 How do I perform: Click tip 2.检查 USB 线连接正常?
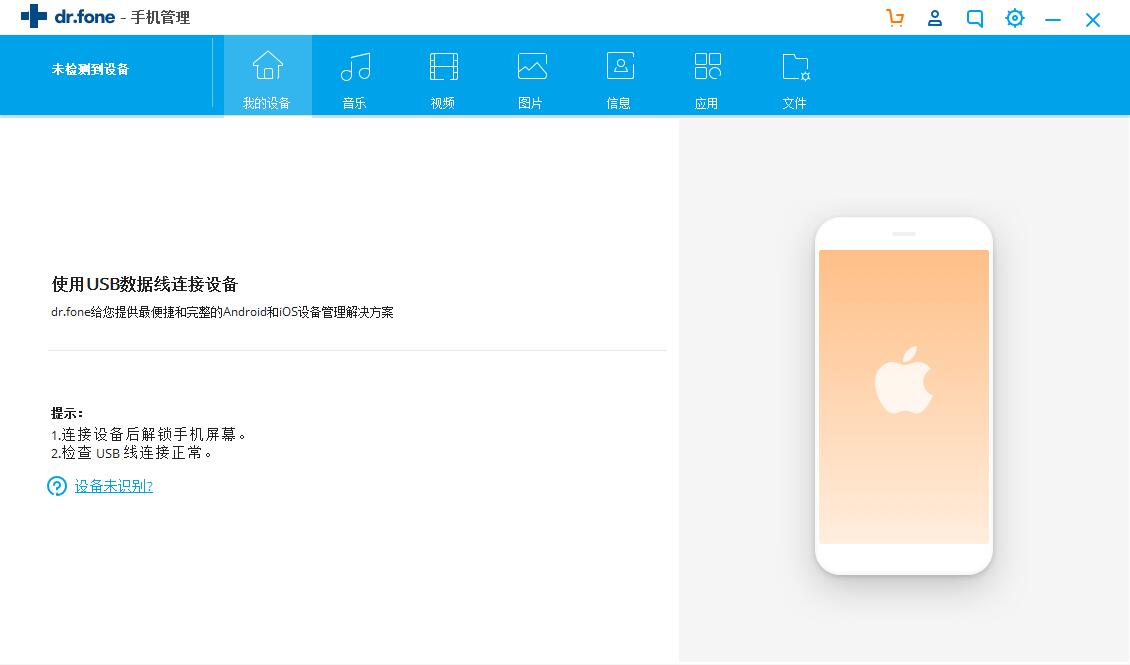(x=131, y=453)
